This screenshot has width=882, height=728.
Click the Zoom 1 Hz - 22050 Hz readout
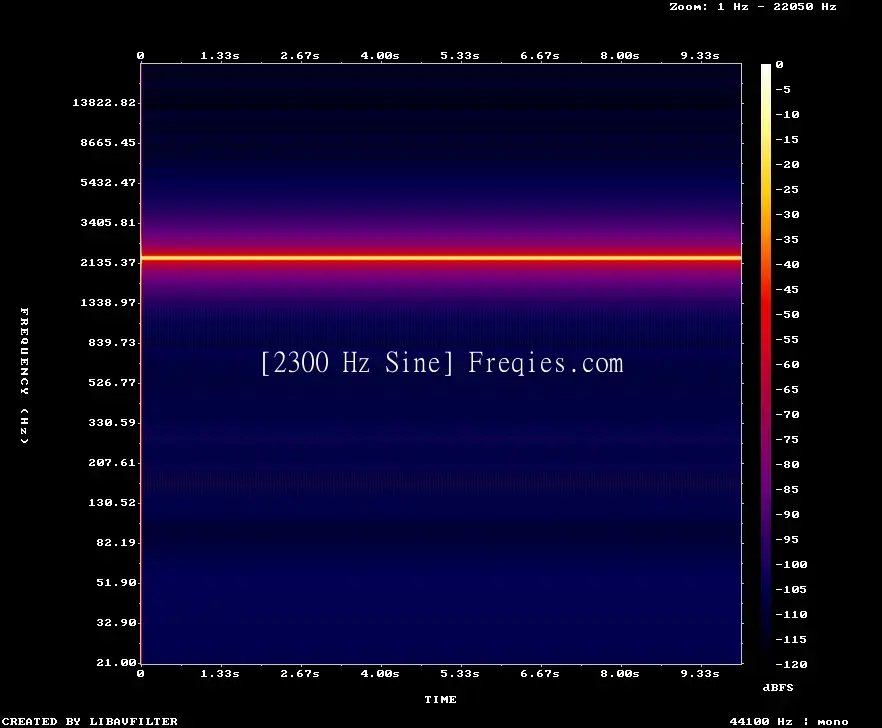pyautogui.click(x=753, y=7)
